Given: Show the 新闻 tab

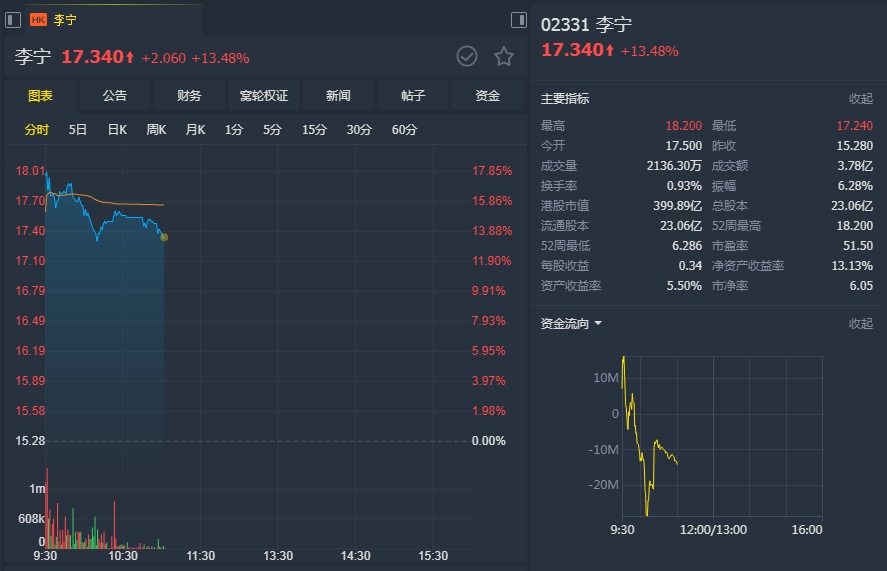Looking at the screenshot, I should [x=338, y=96].
